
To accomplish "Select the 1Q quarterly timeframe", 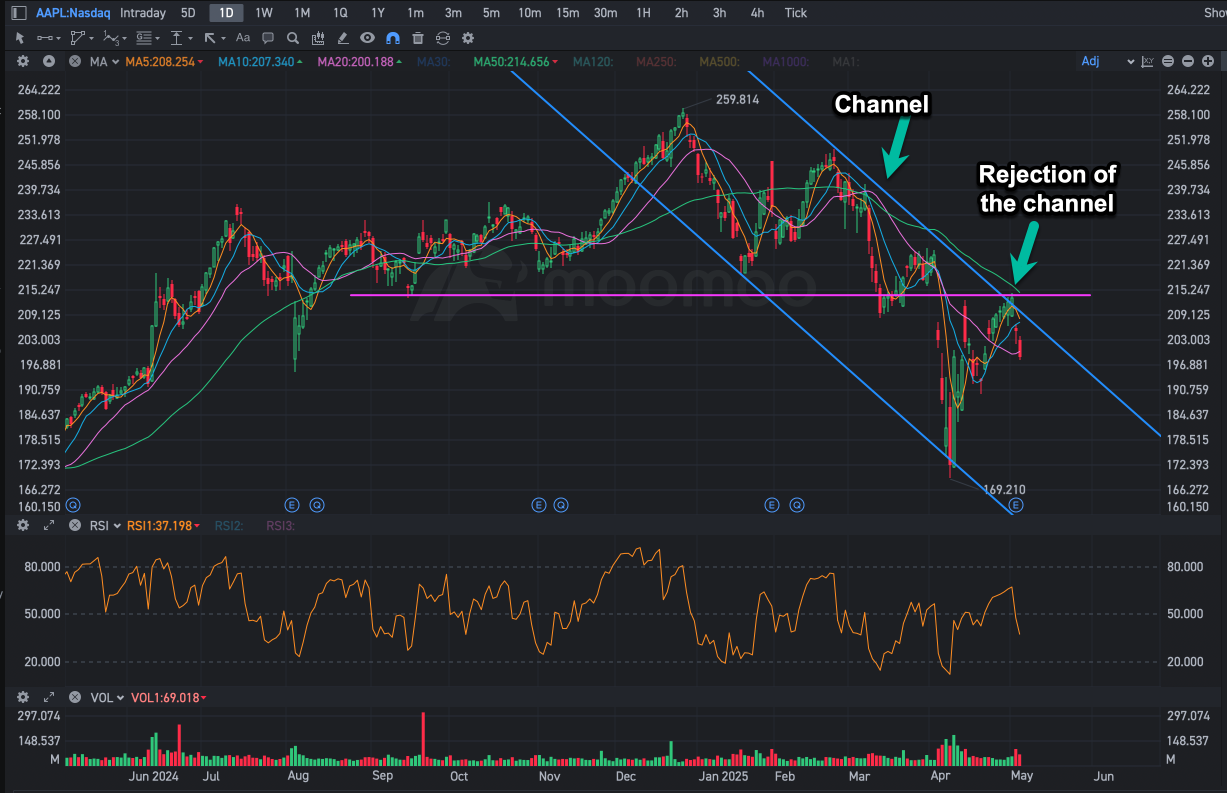I will [x=340, y=13].
